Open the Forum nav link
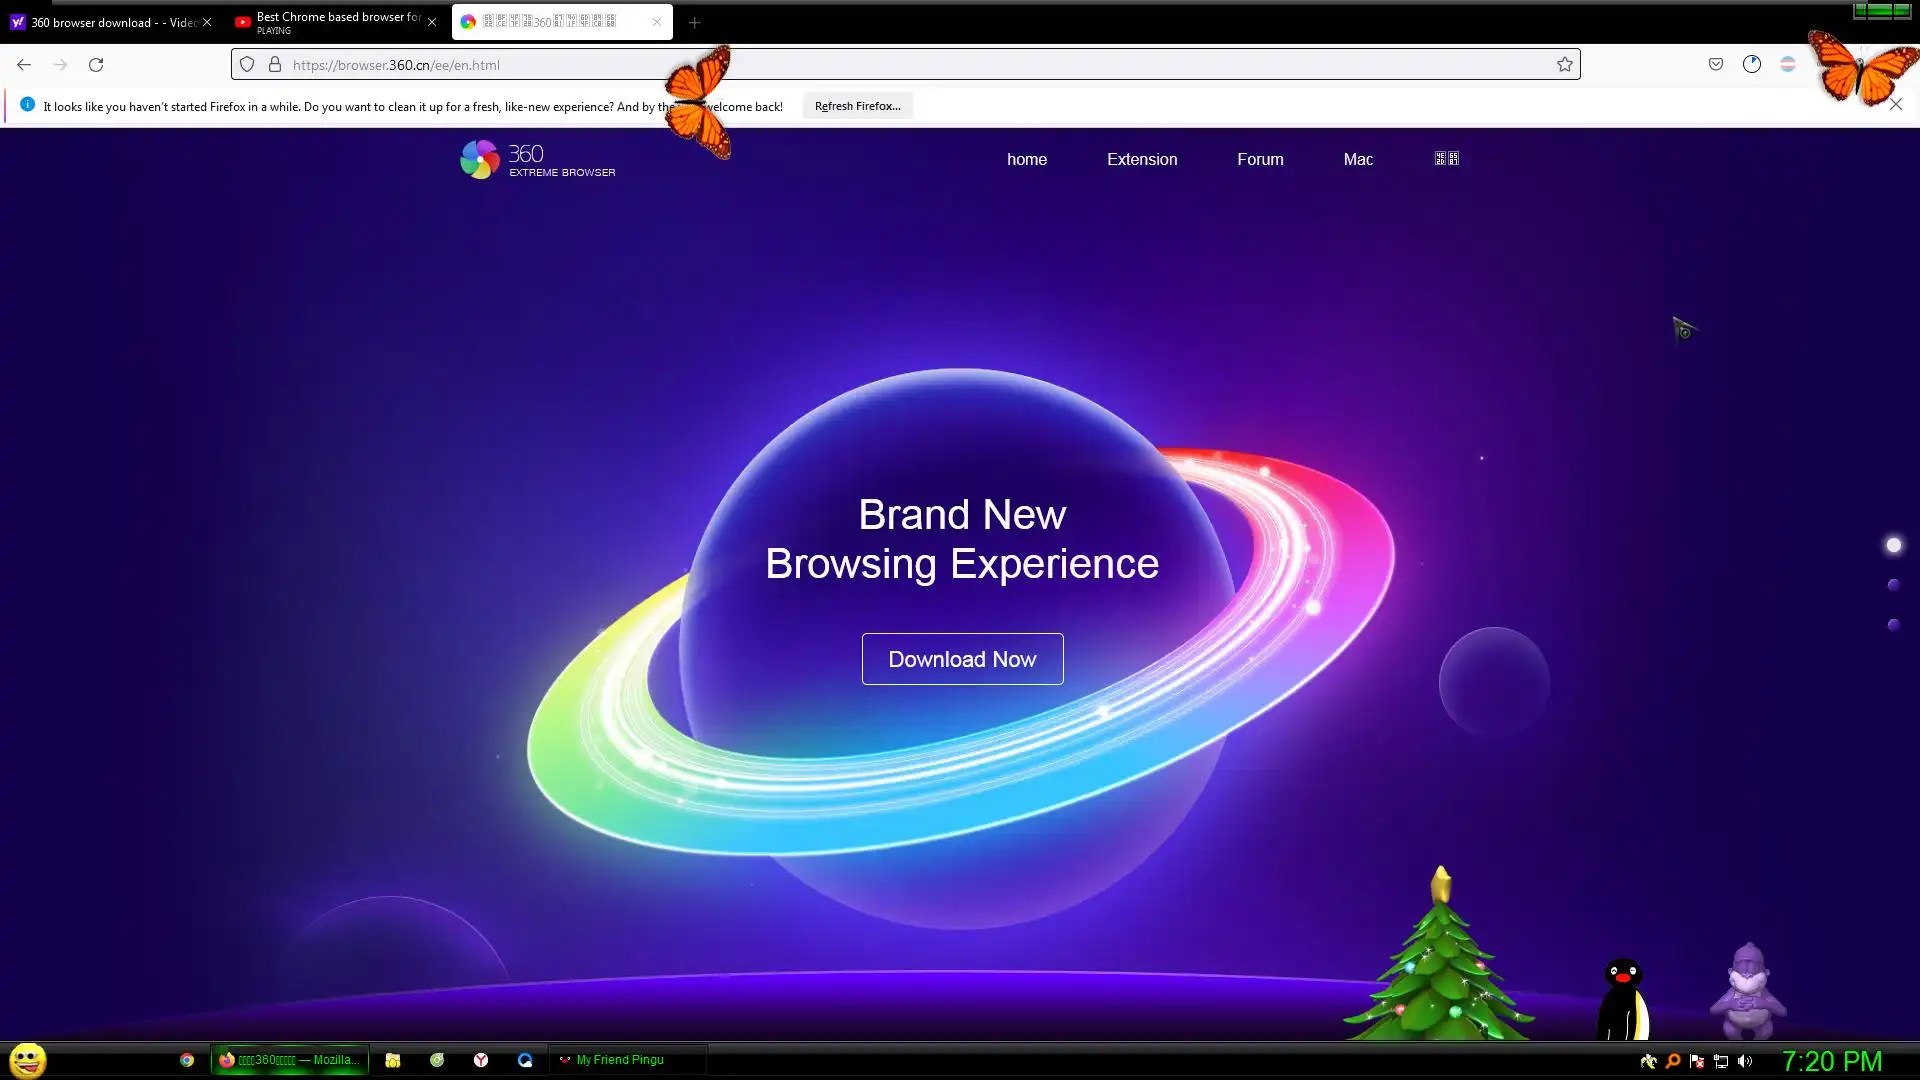 [x=1260, y=159]
